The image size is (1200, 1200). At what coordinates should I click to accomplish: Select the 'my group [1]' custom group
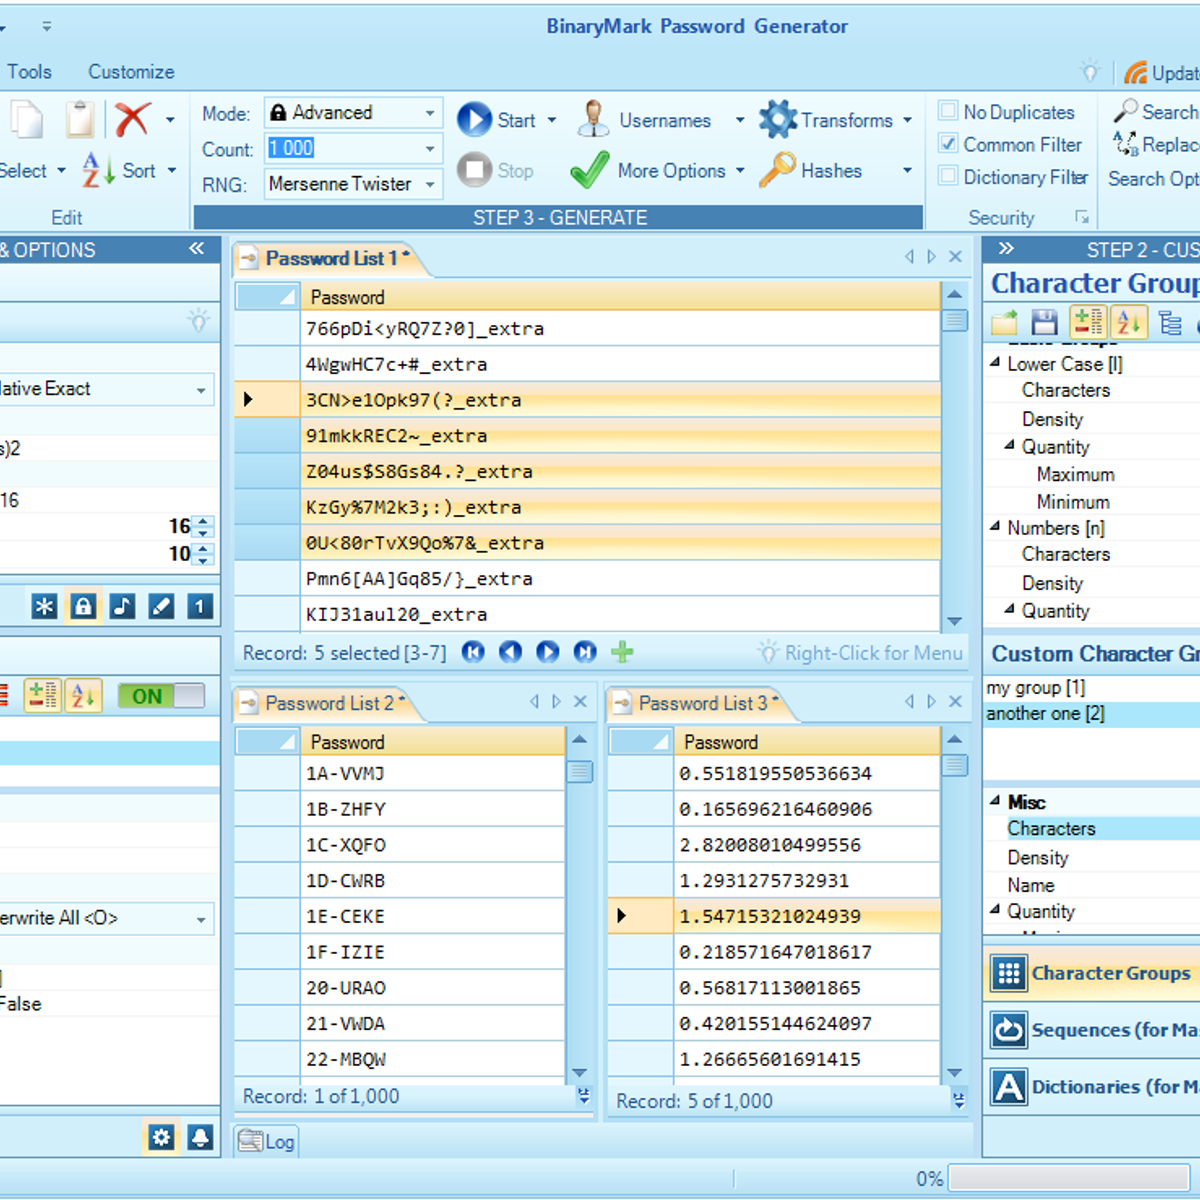1092,688
